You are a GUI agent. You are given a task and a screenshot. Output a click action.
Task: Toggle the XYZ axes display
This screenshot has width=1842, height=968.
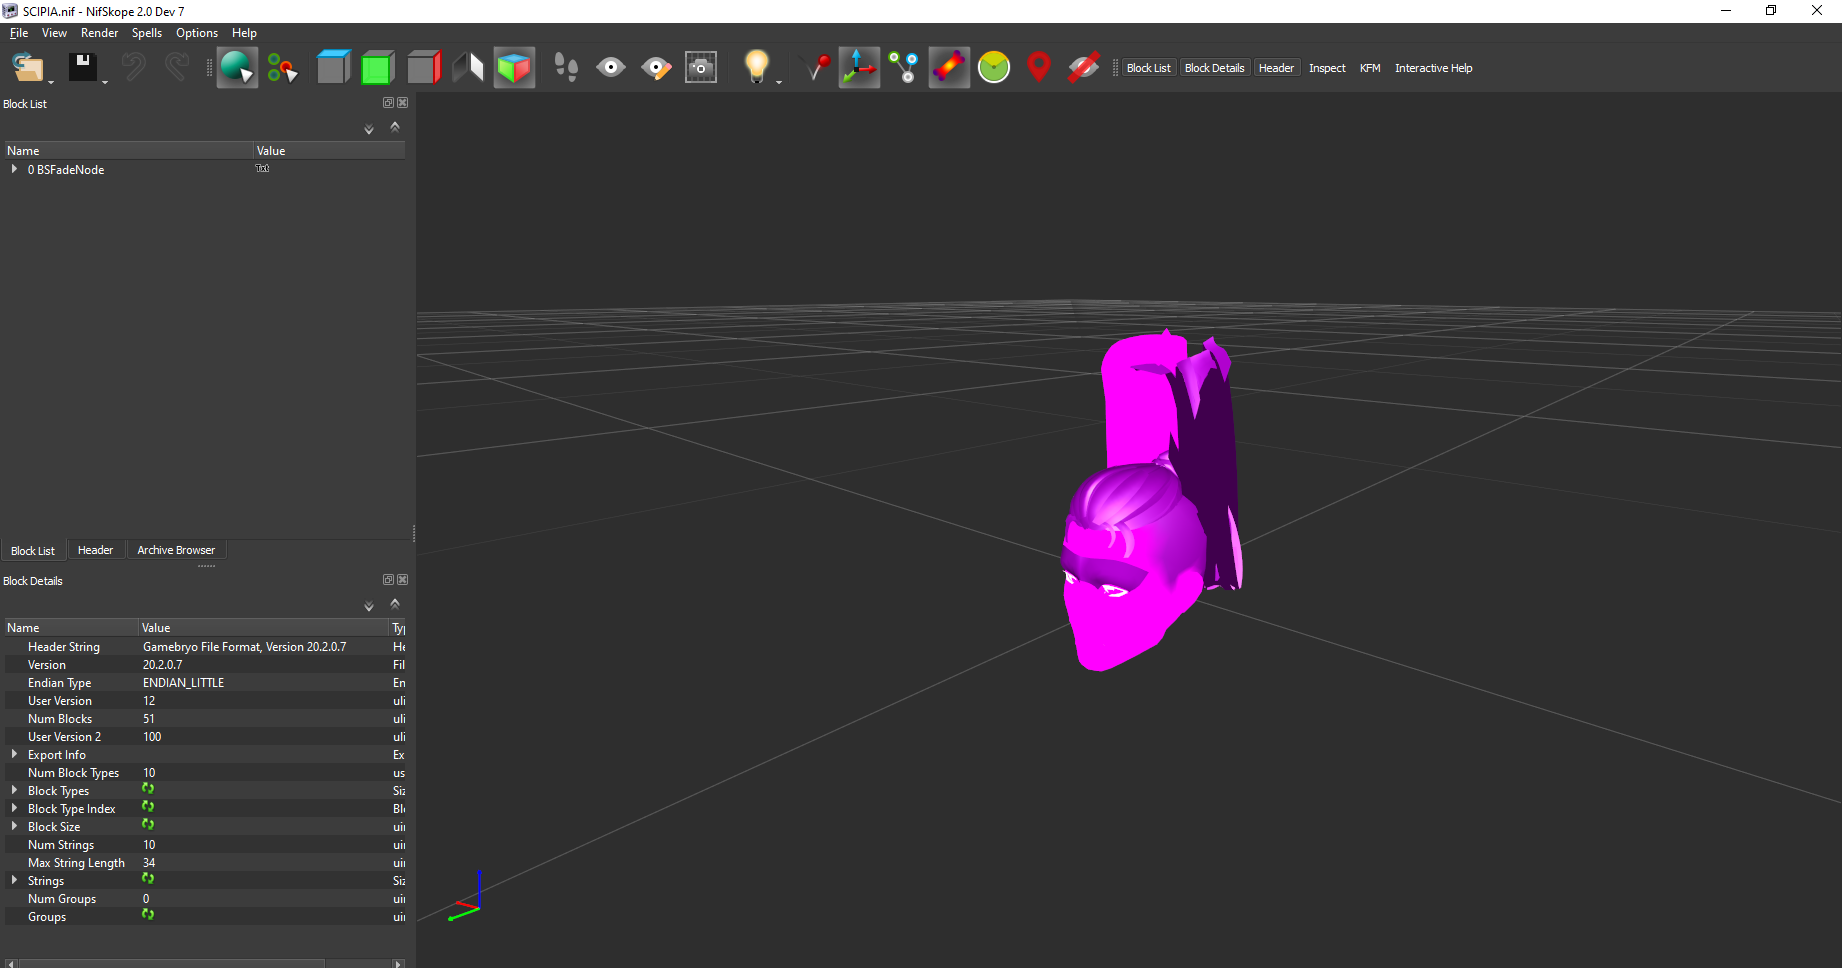pos(859,68)
